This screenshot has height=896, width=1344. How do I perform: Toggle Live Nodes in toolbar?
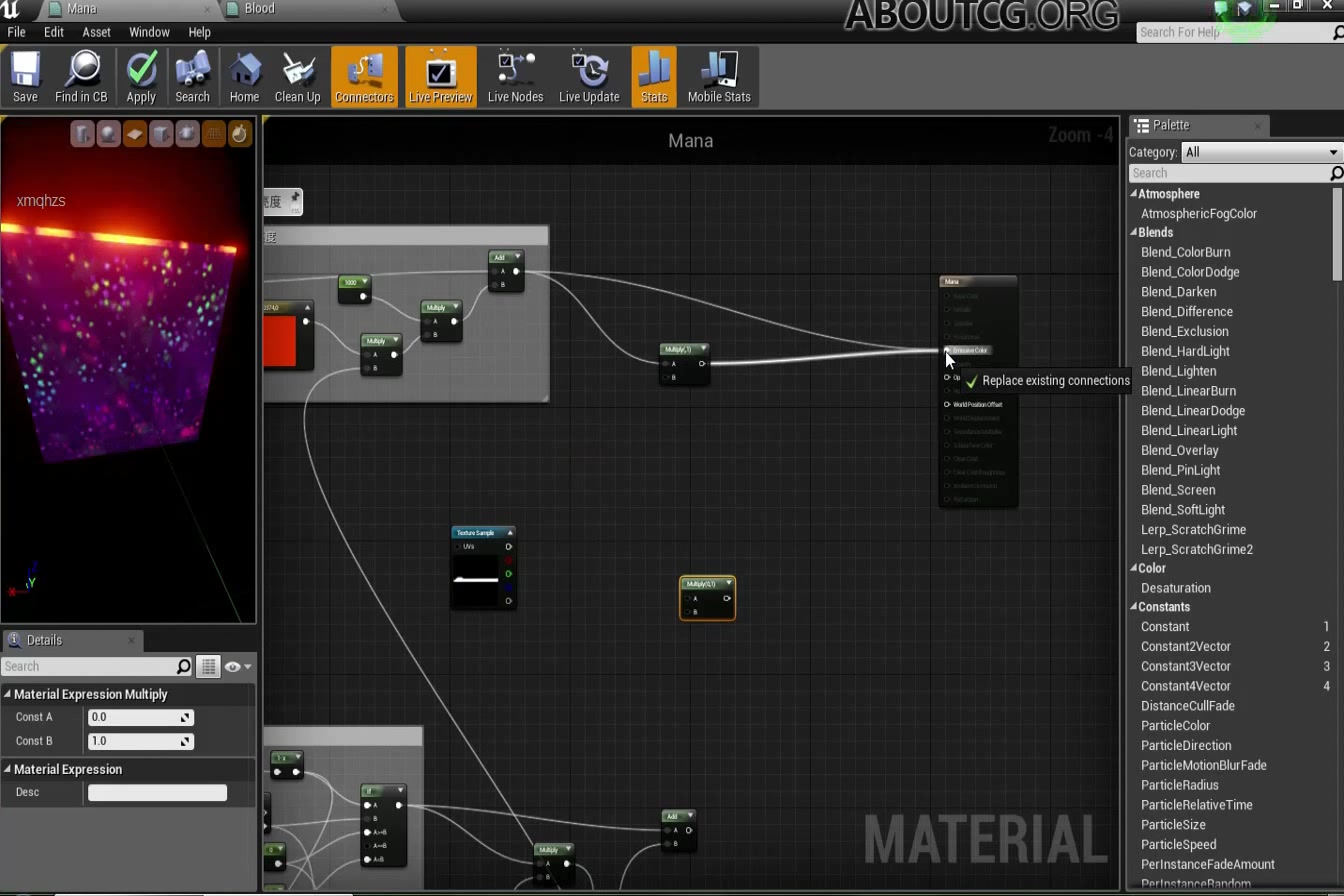(515, 77)
